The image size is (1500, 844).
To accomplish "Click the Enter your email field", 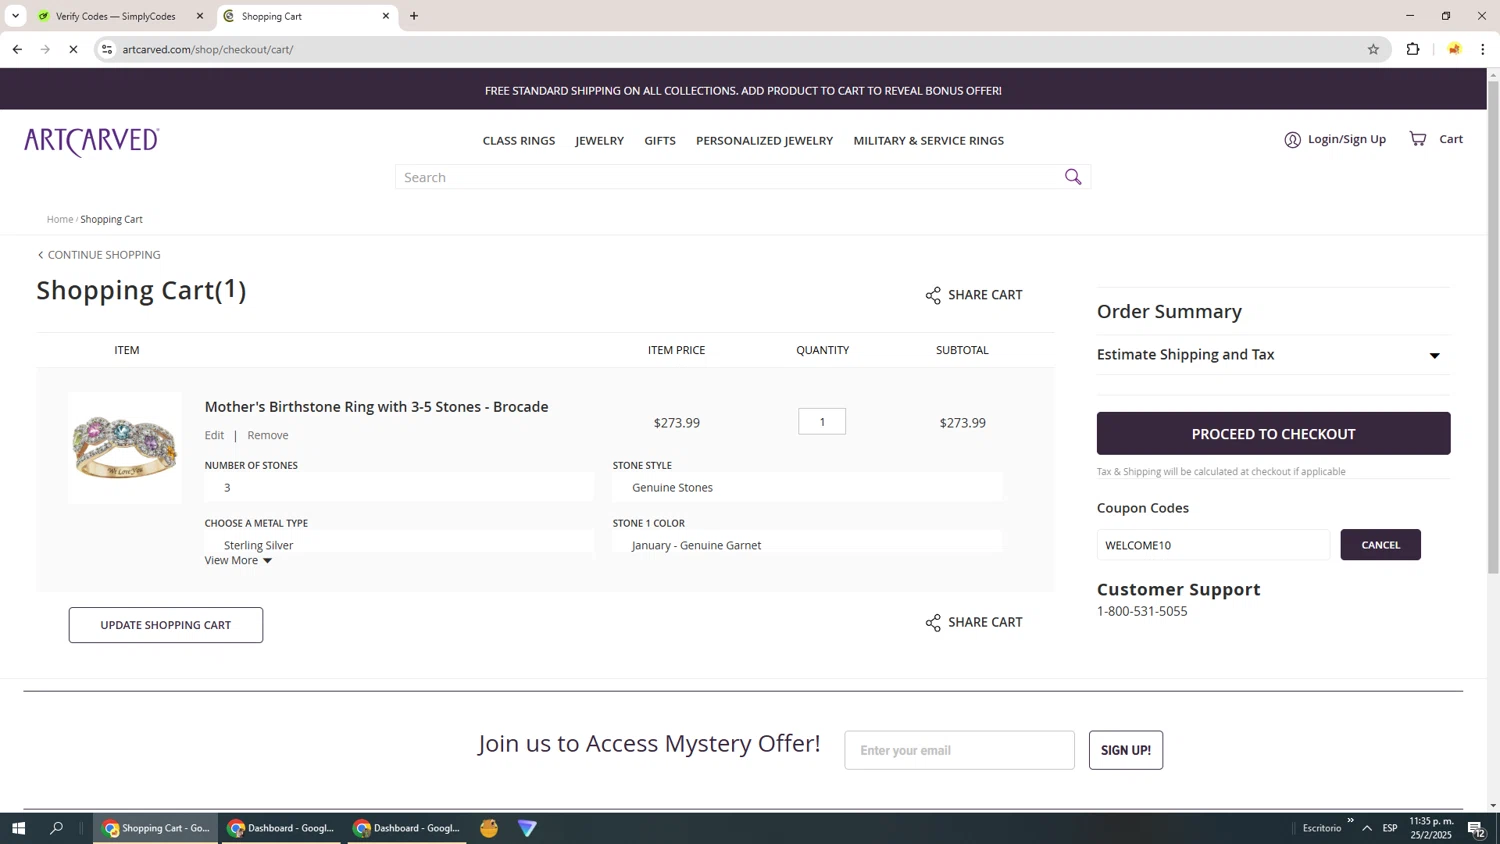I will [959, 750].
